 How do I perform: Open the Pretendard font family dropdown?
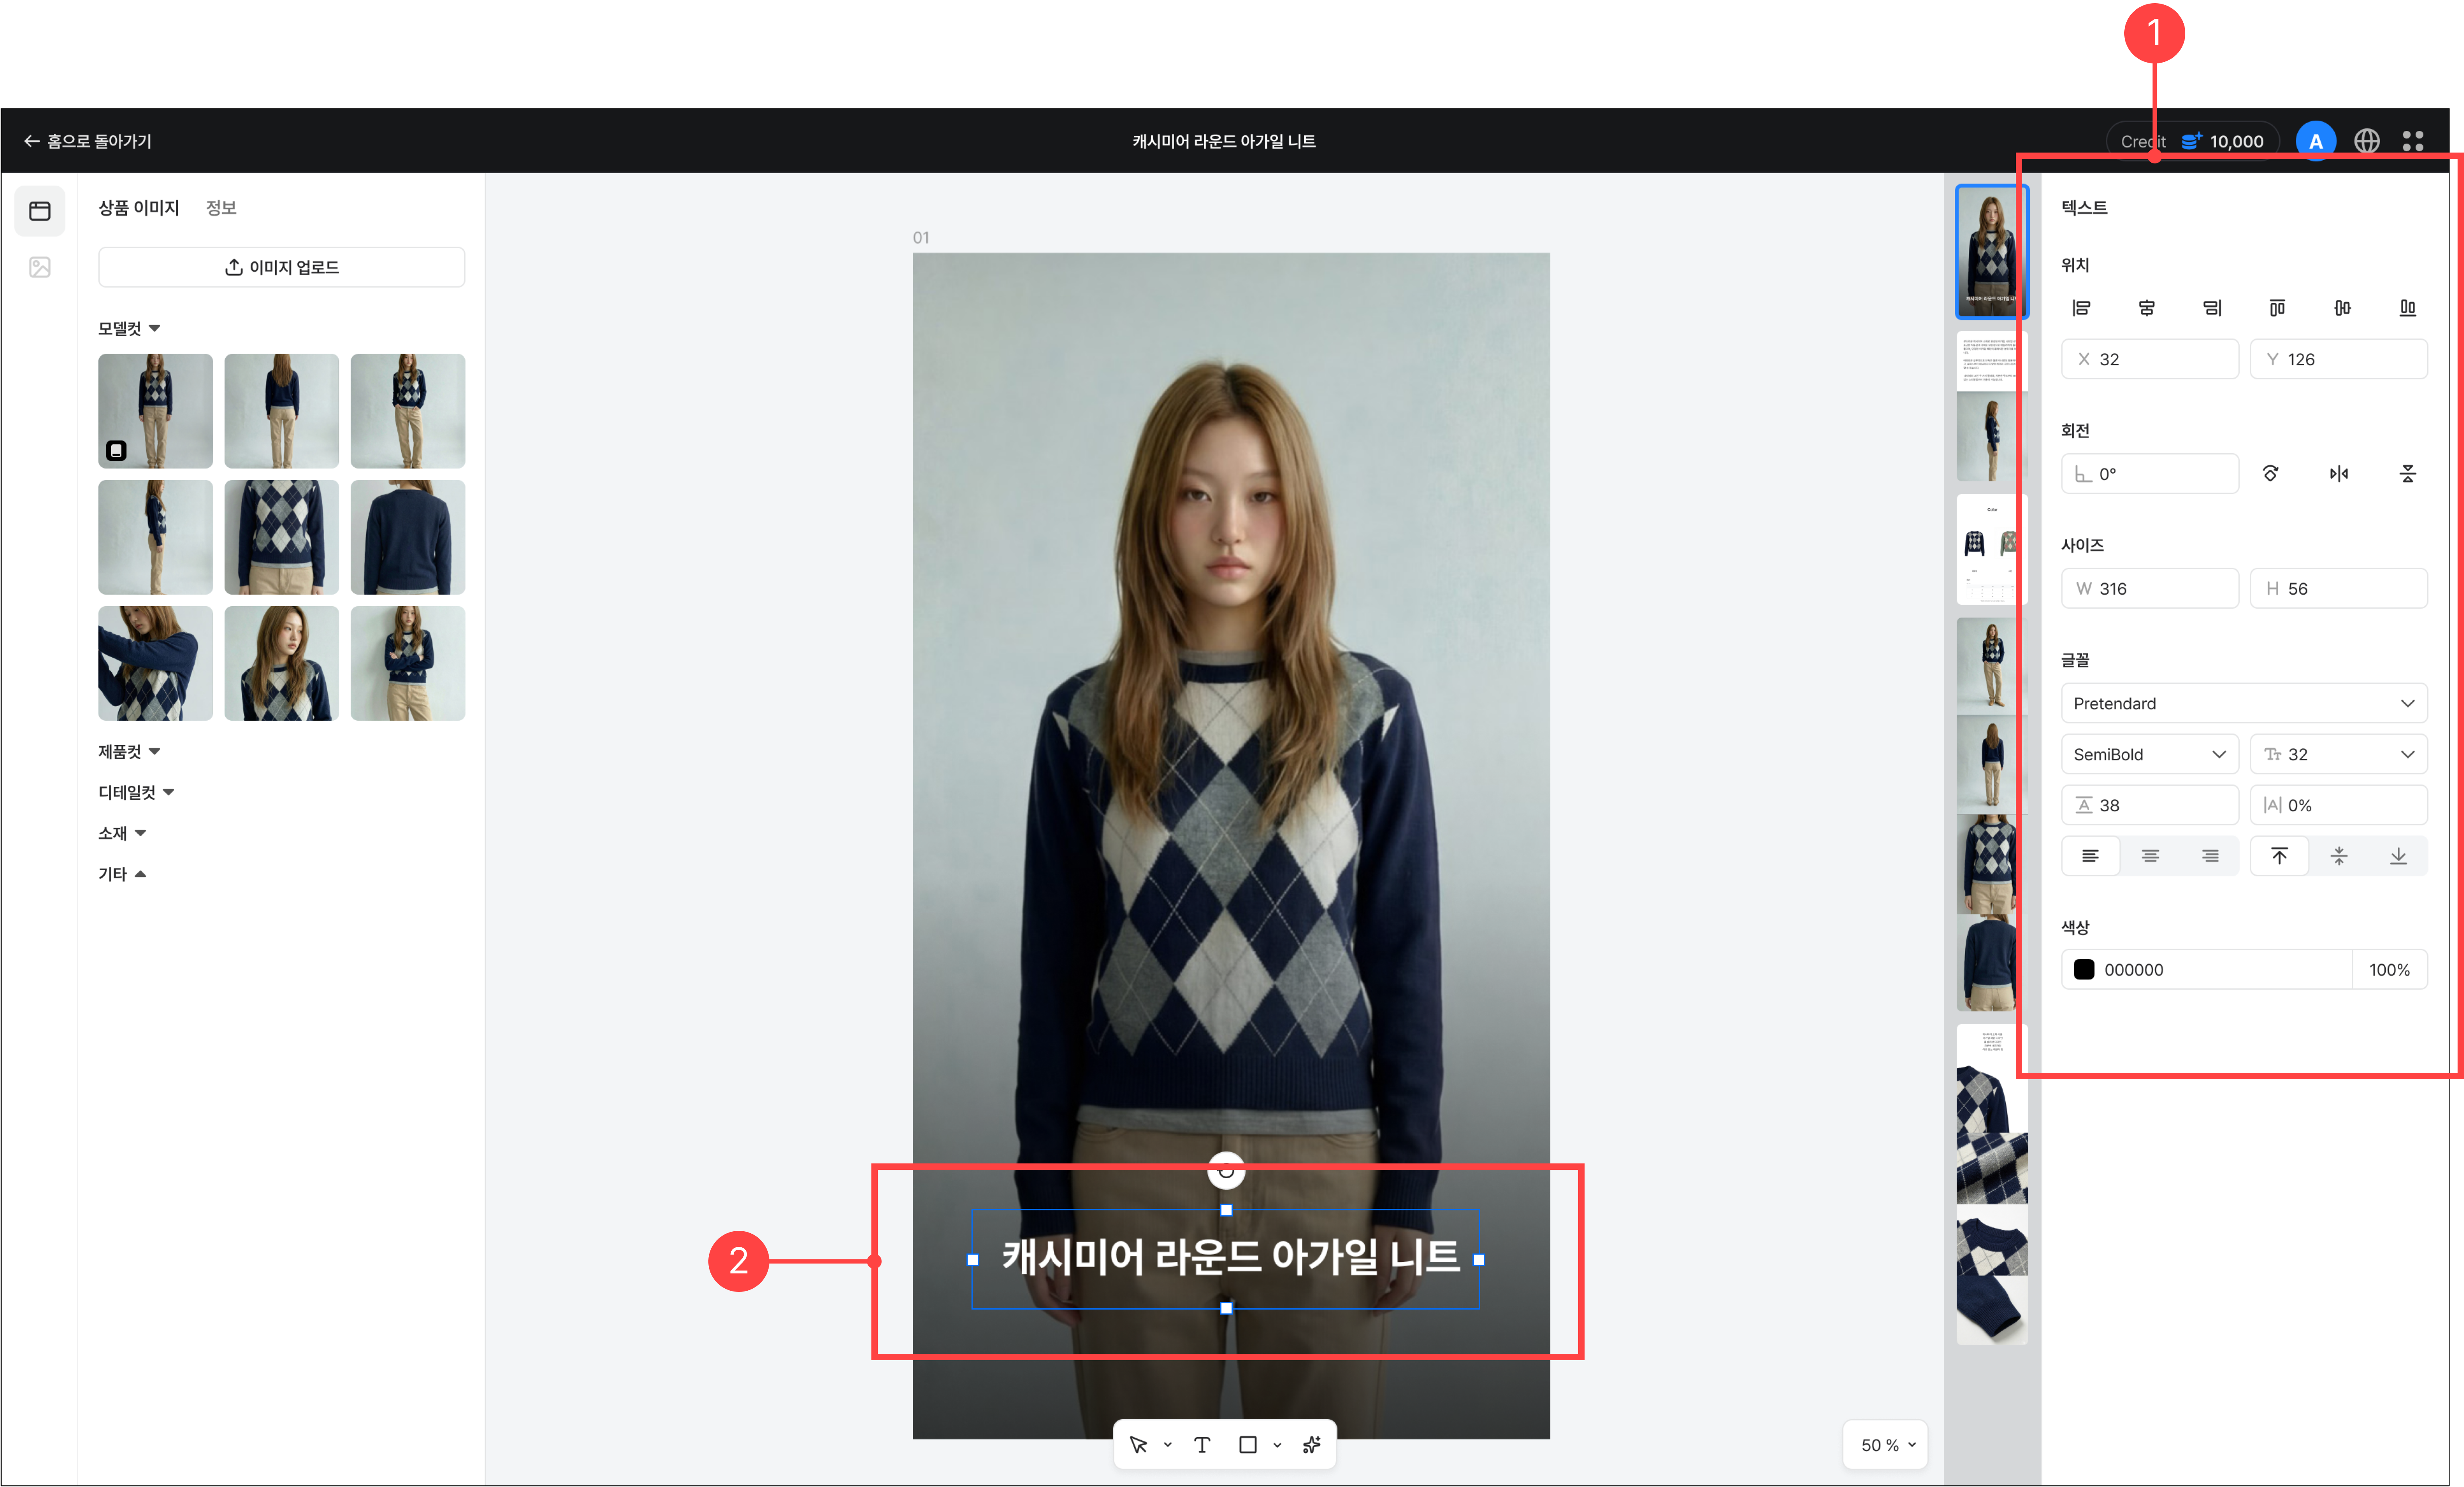pyautogui.click(x=2244, y=703)
